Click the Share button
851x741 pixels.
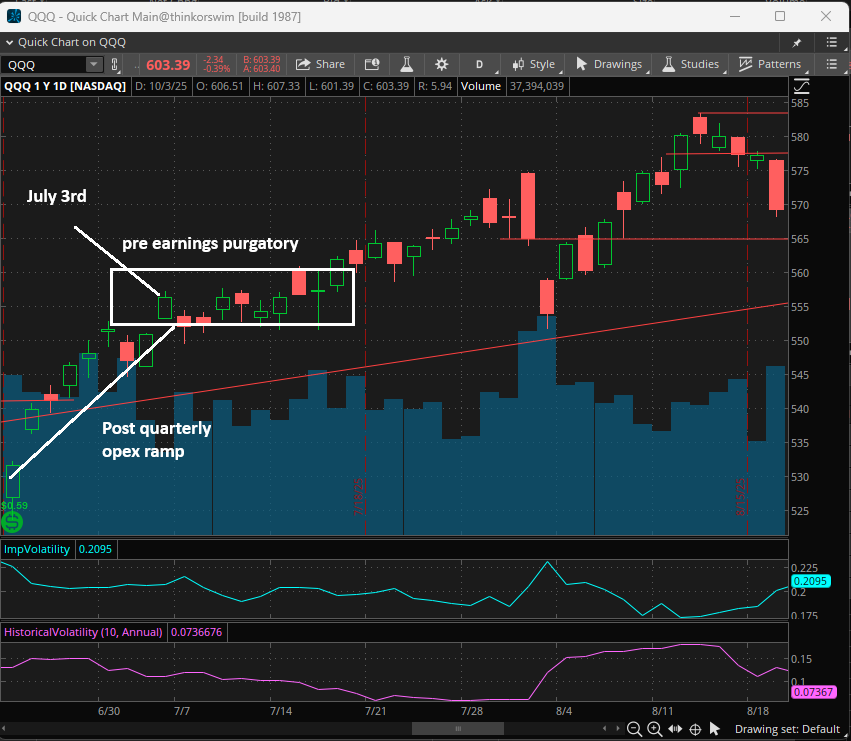pyautogui.click(x=320, y=65)
